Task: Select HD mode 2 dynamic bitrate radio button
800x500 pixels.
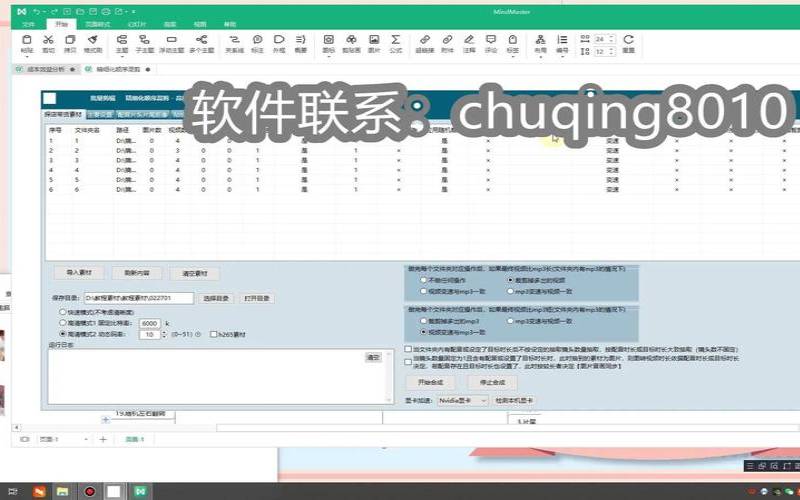Action: coord(63,334)
